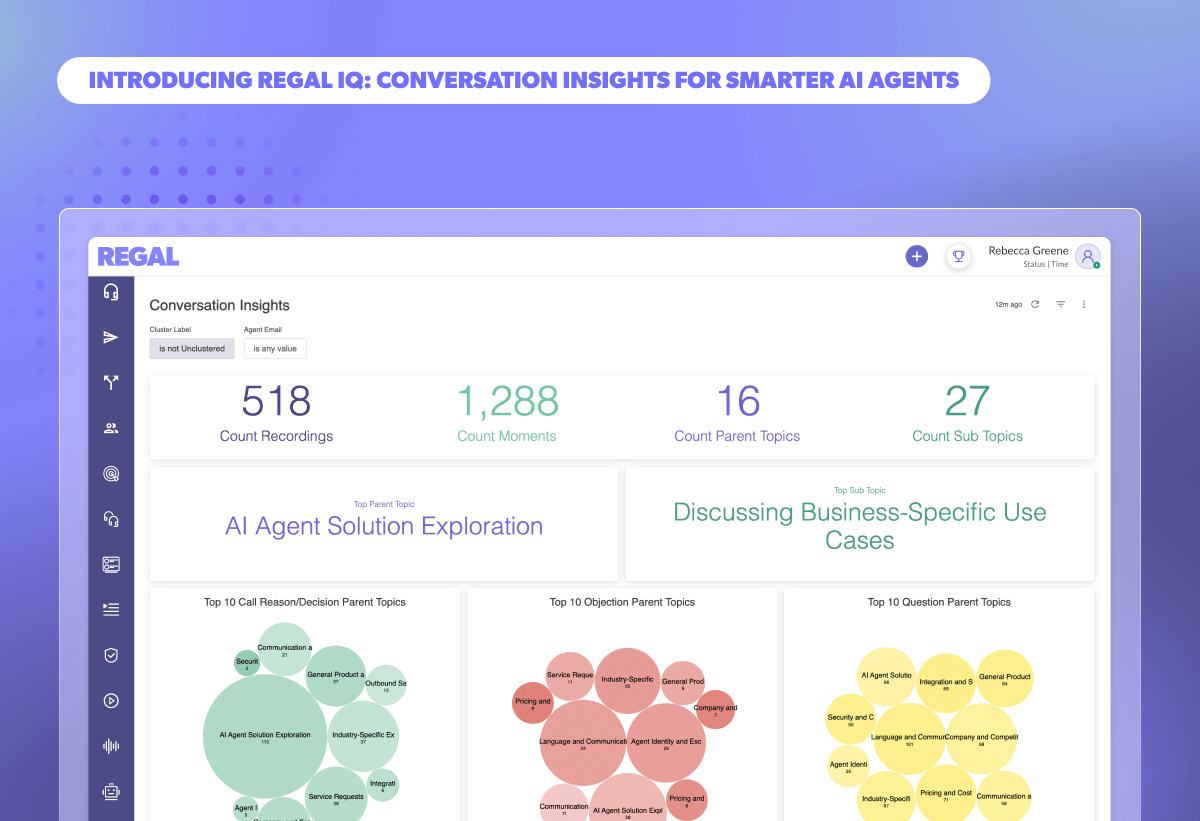The height and width of the screenshot is (821, 1200).
Task: Click the audio waveform sidebar icon
Action: 111,746
